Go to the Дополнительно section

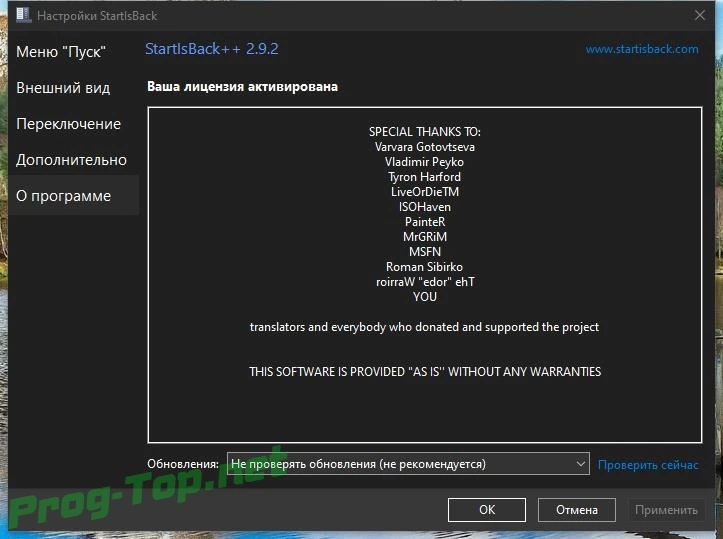point(71,160)
